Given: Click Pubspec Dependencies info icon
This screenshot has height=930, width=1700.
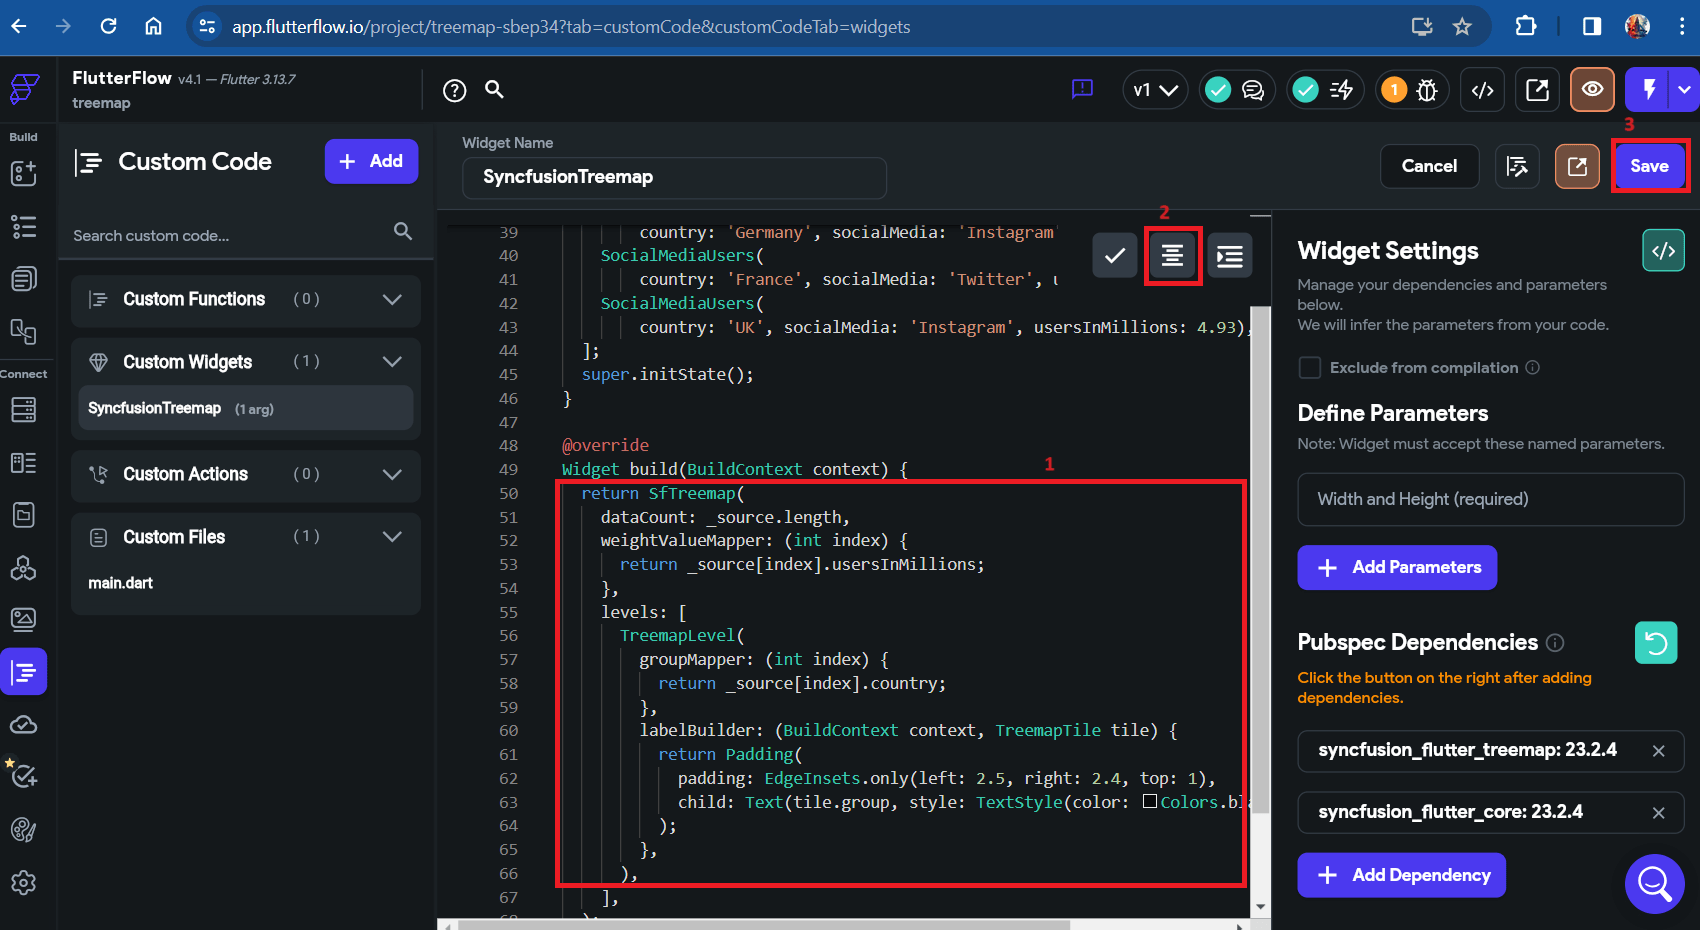Looking at the screenshot, I should coord(1555,643).
